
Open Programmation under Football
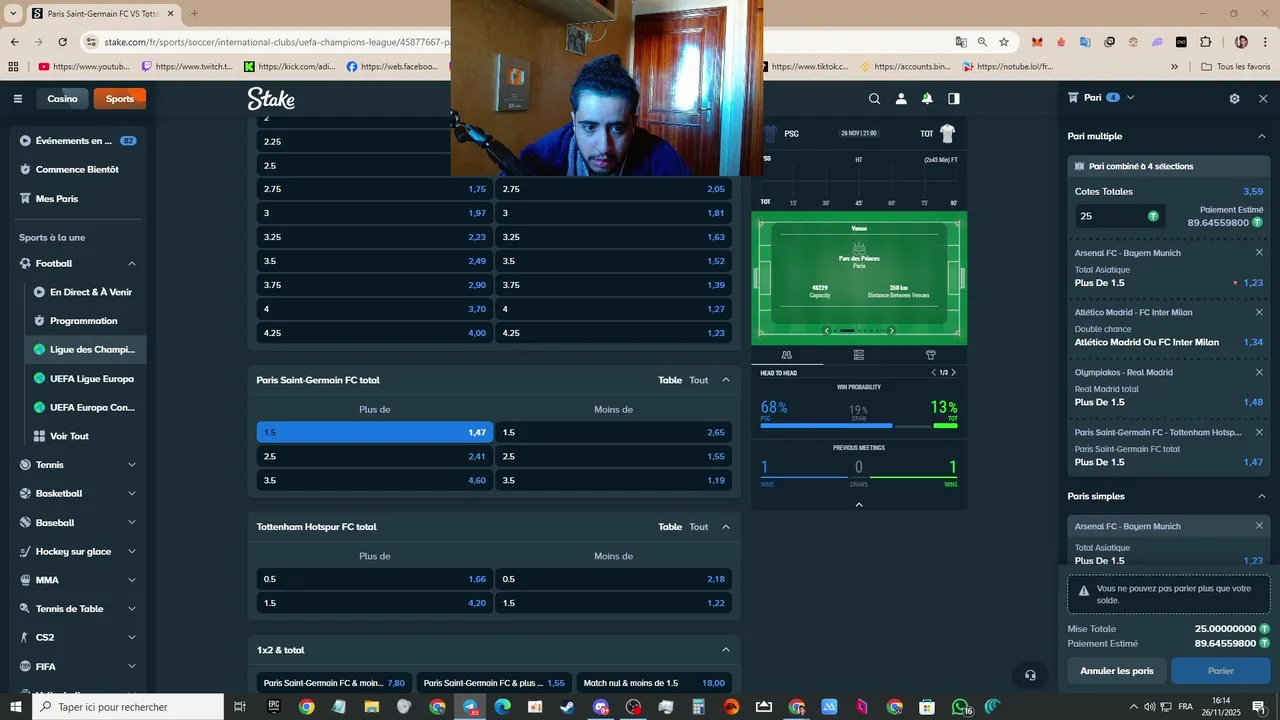[83, 321]
